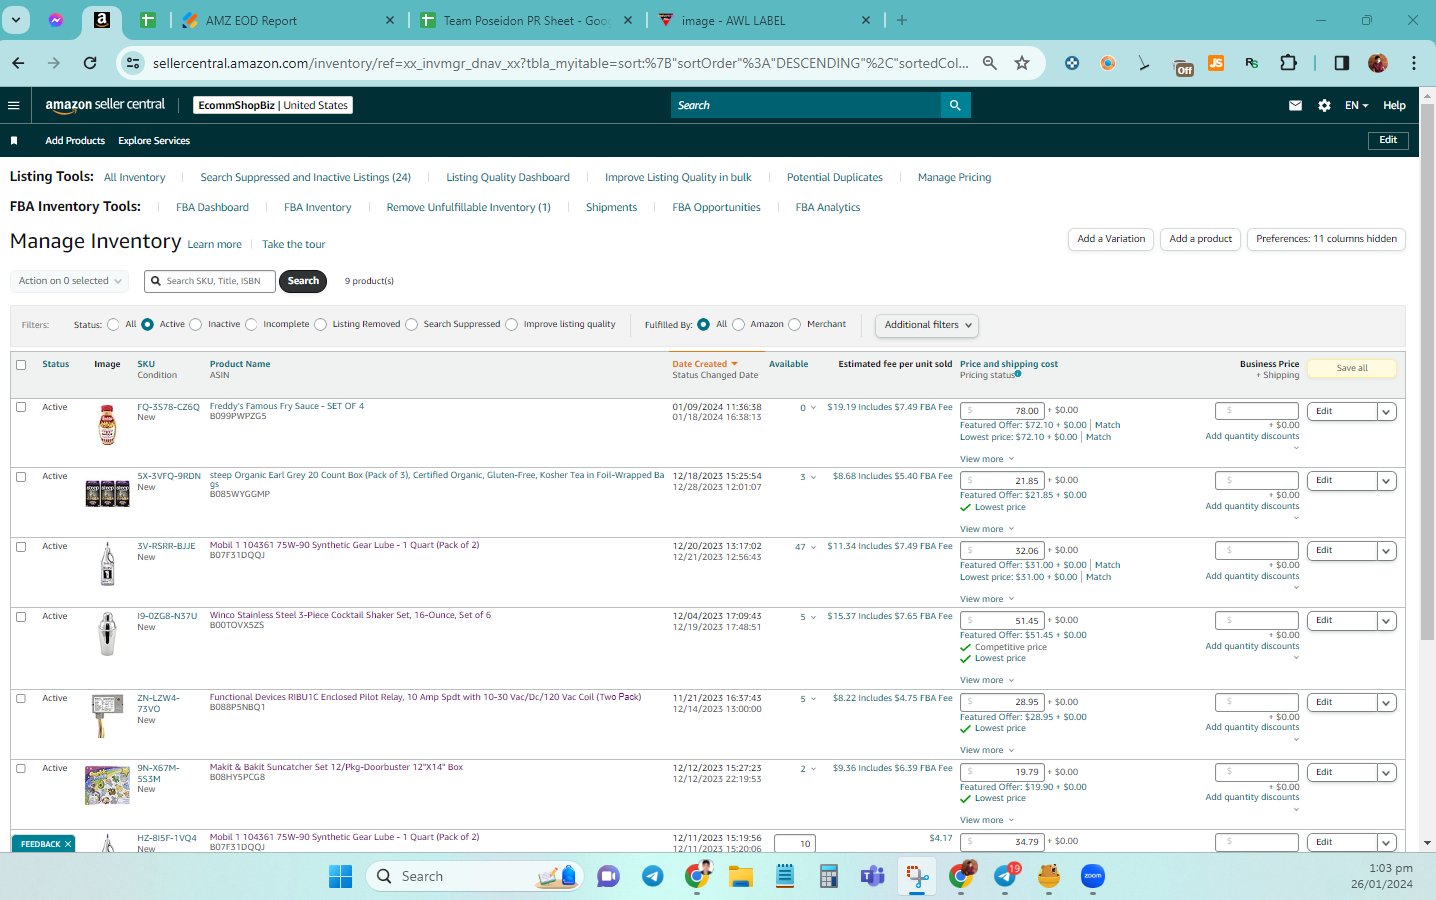Check the select-all checkbox in table header
The image size is (1436, 900).
coord(21,365)
